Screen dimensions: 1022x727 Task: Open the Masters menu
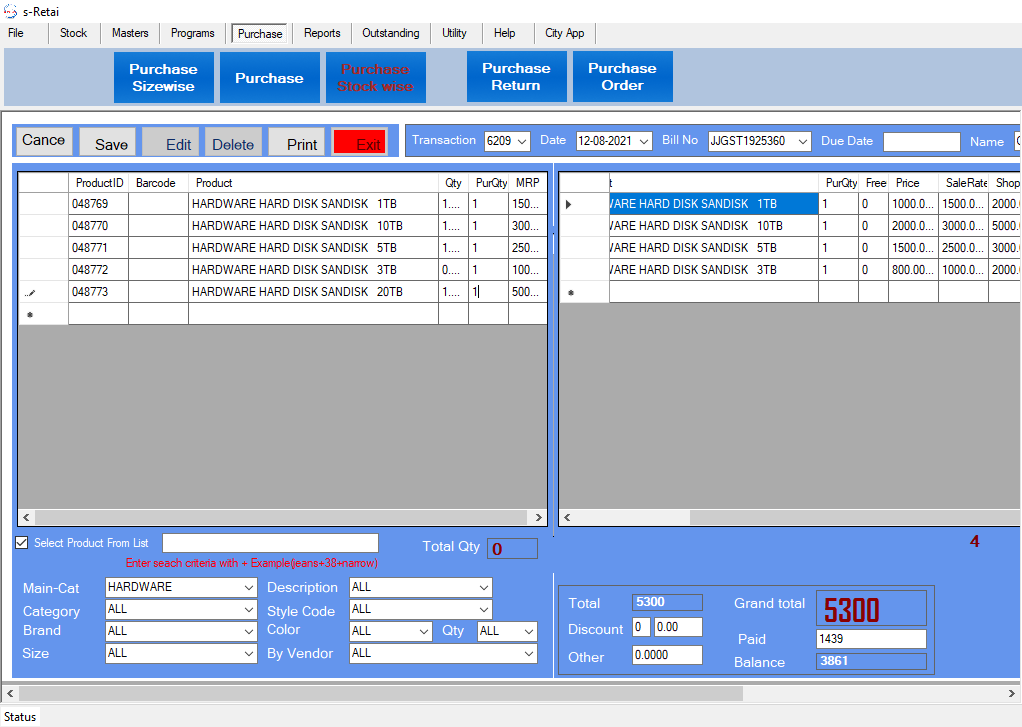(x=130, y=33)
